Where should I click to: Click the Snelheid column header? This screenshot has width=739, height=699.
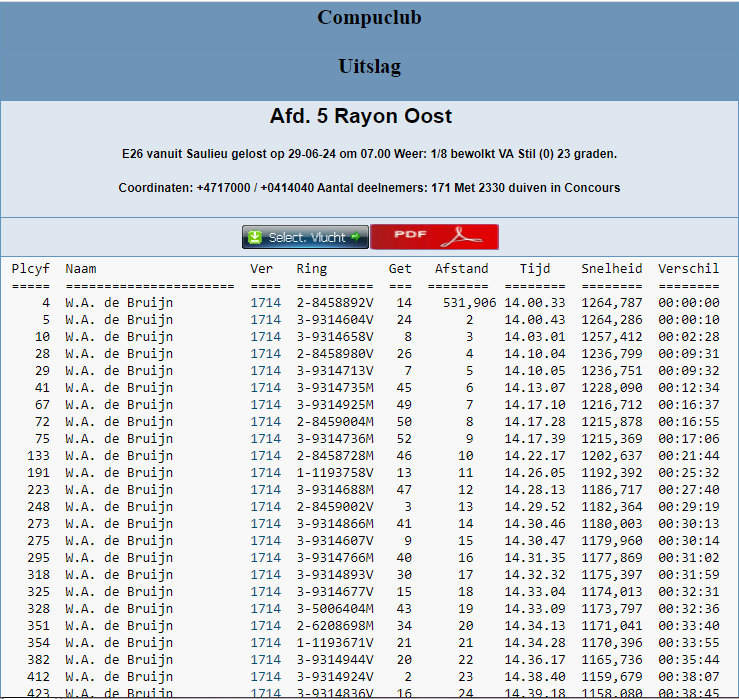click(x=611, y=268)
